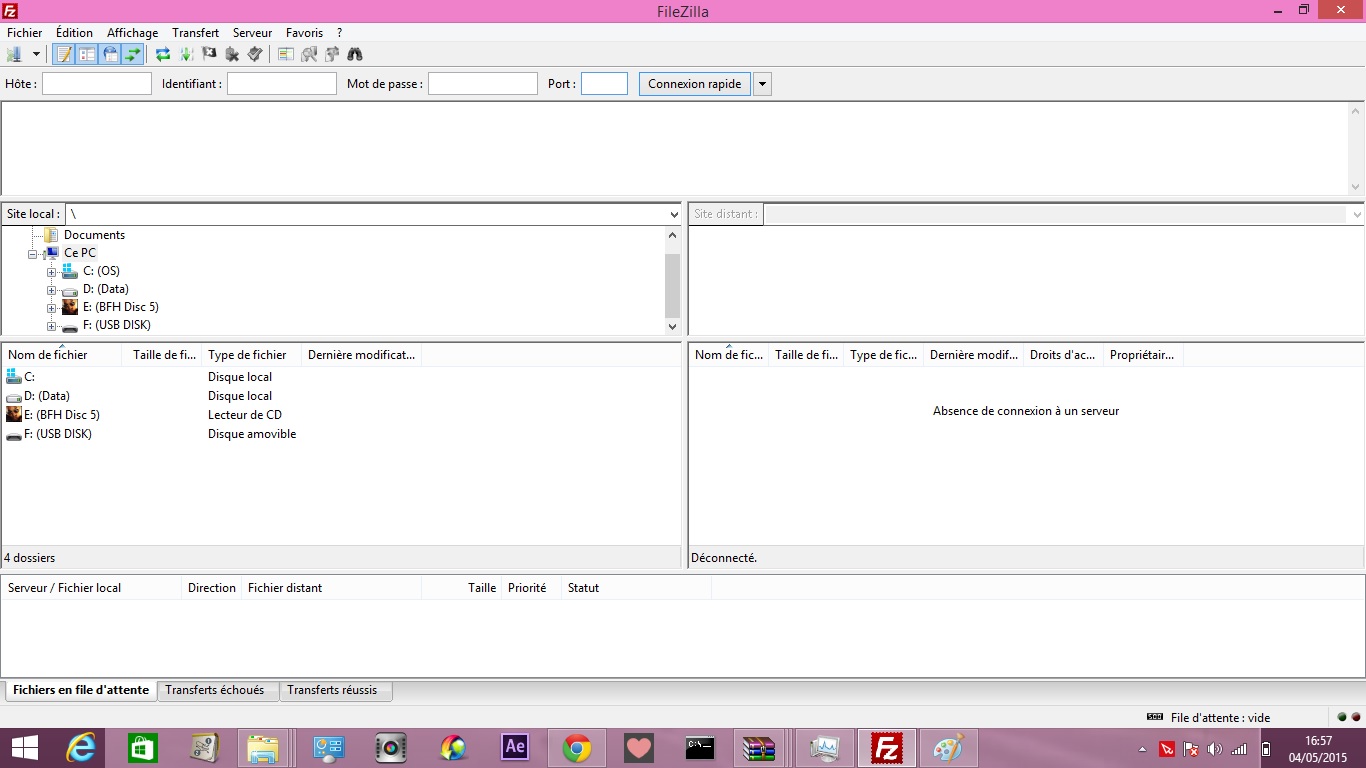
Task: Toggle the remote directory tree view
Action: tap(110, 54)
